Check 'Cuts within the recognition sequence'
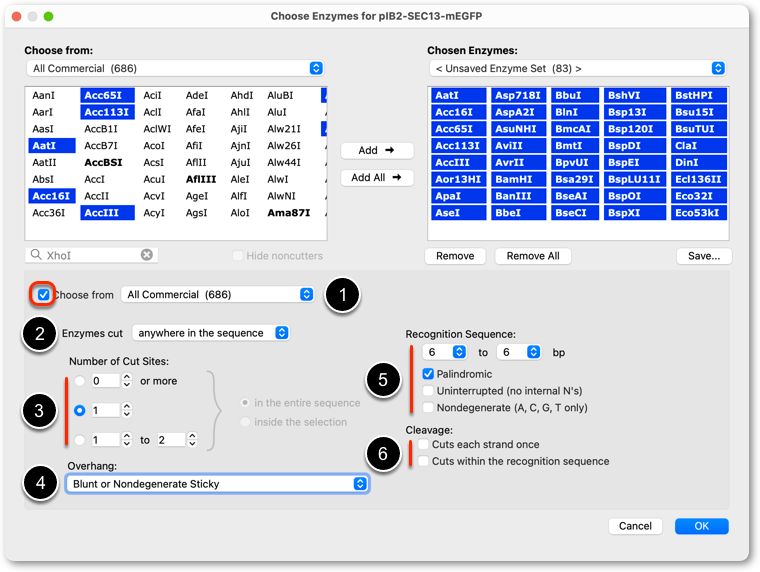This screenshot has height=572, width=760. (424, 461)
